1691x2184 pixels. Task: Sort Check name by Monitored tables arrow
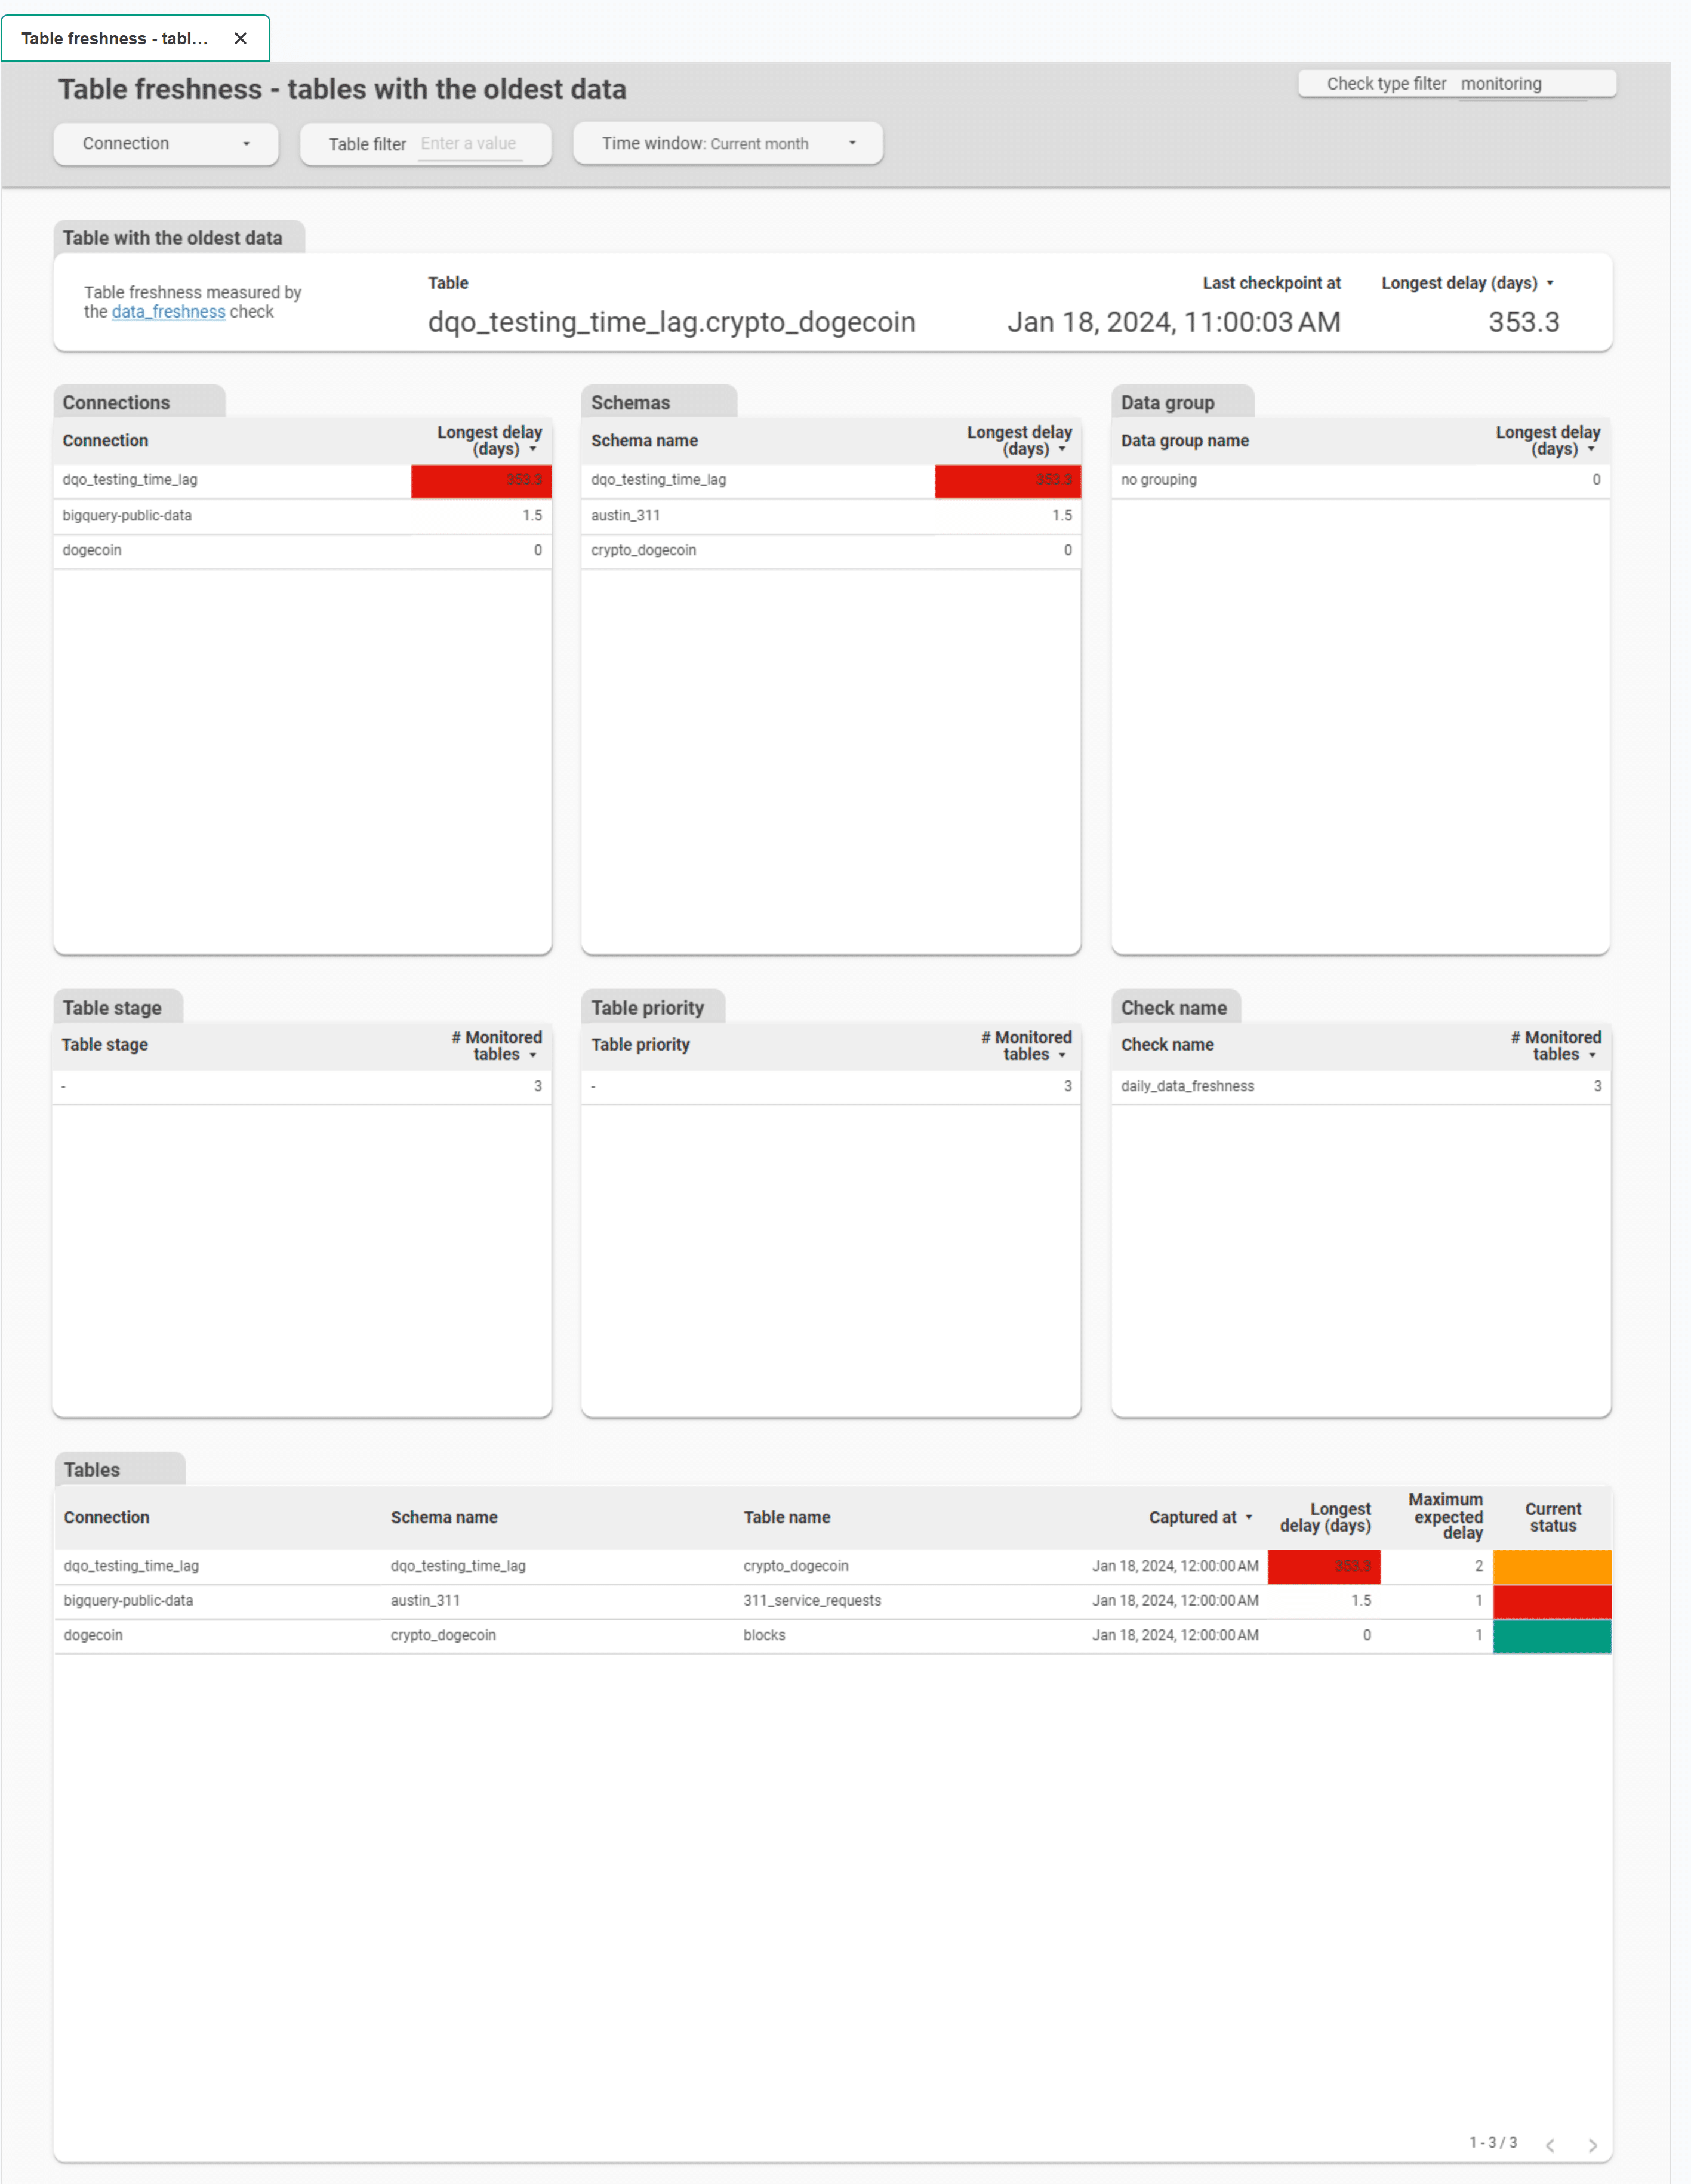(1592, 1055)
